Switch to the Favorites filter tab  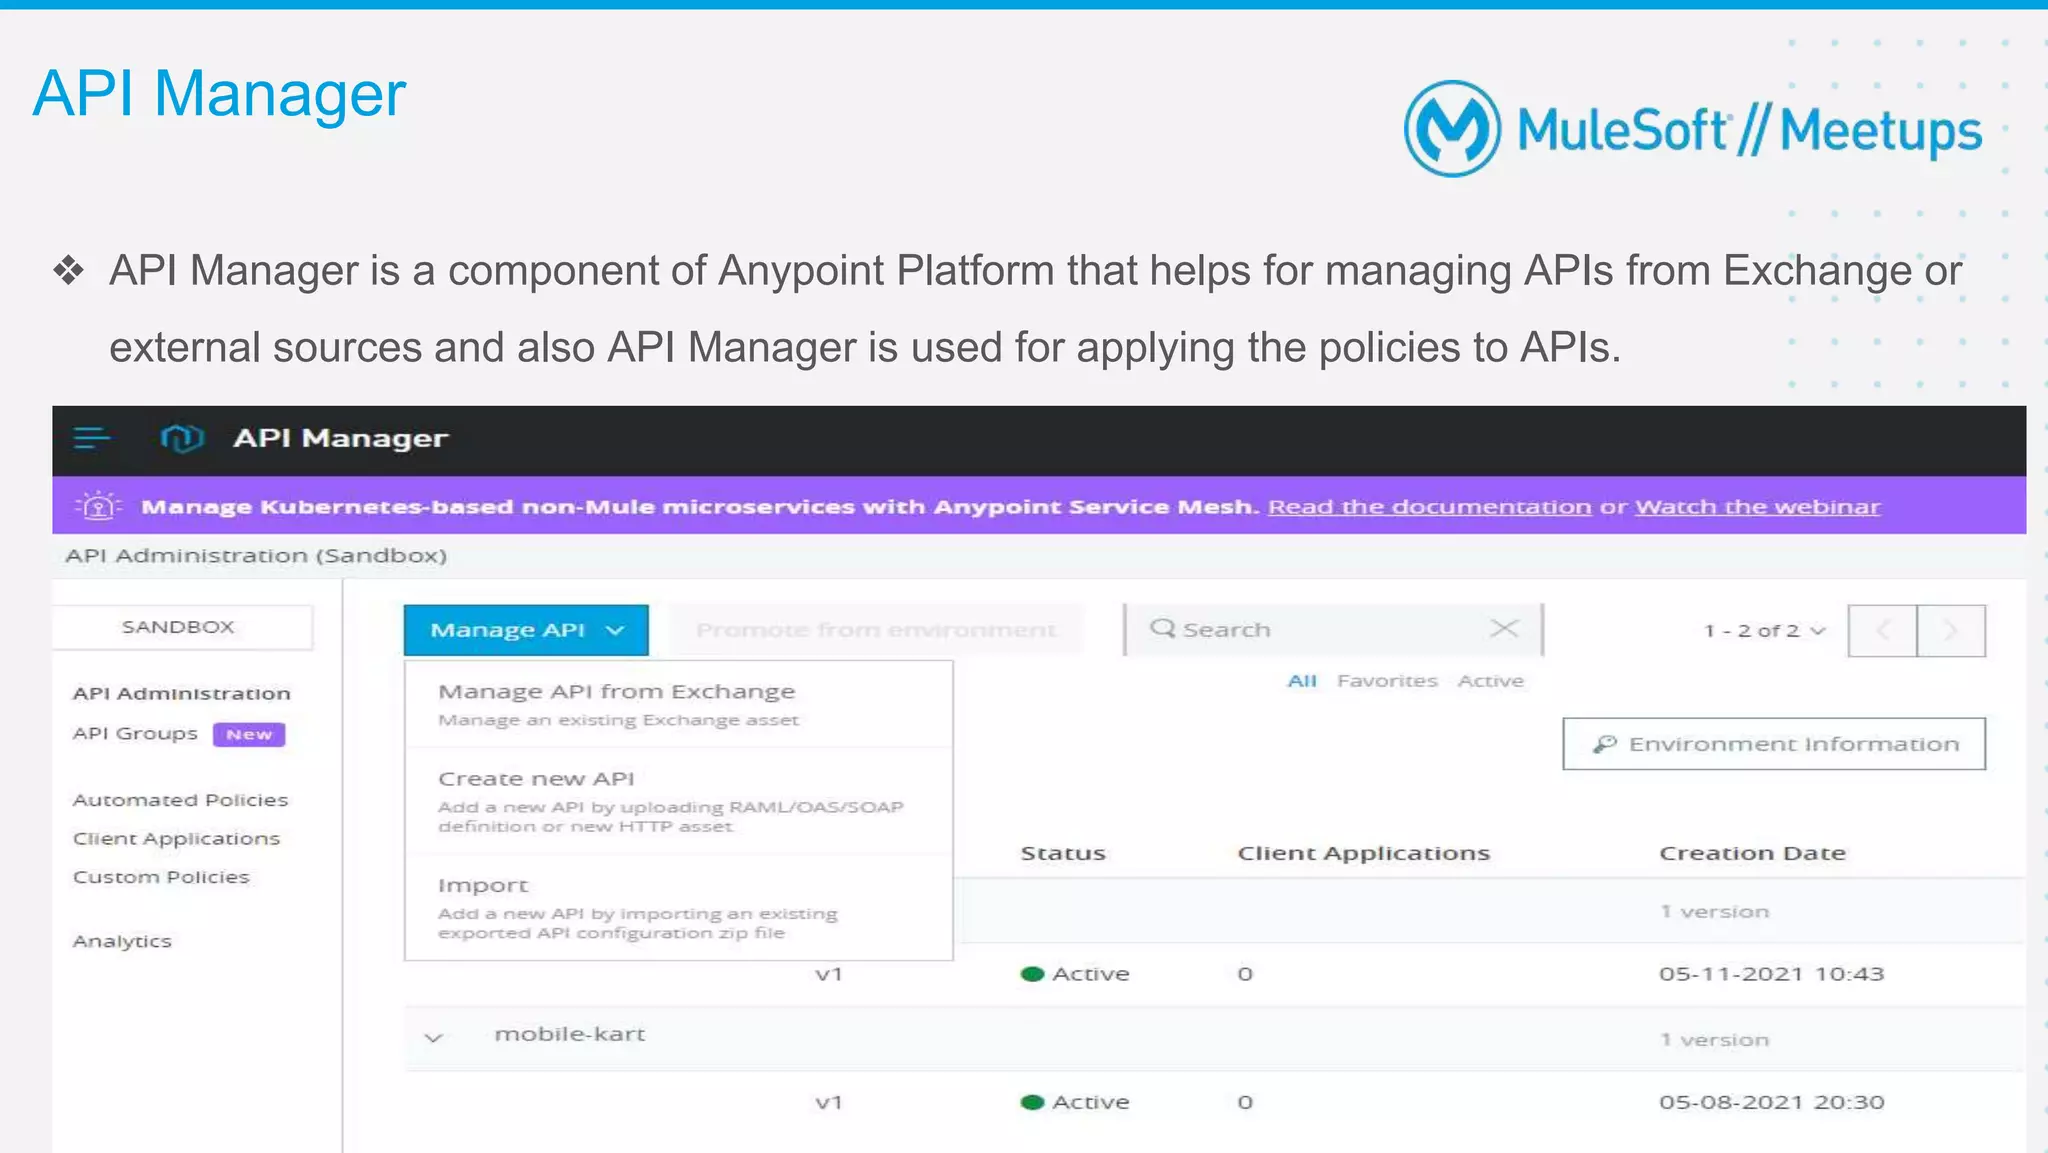1387,681
